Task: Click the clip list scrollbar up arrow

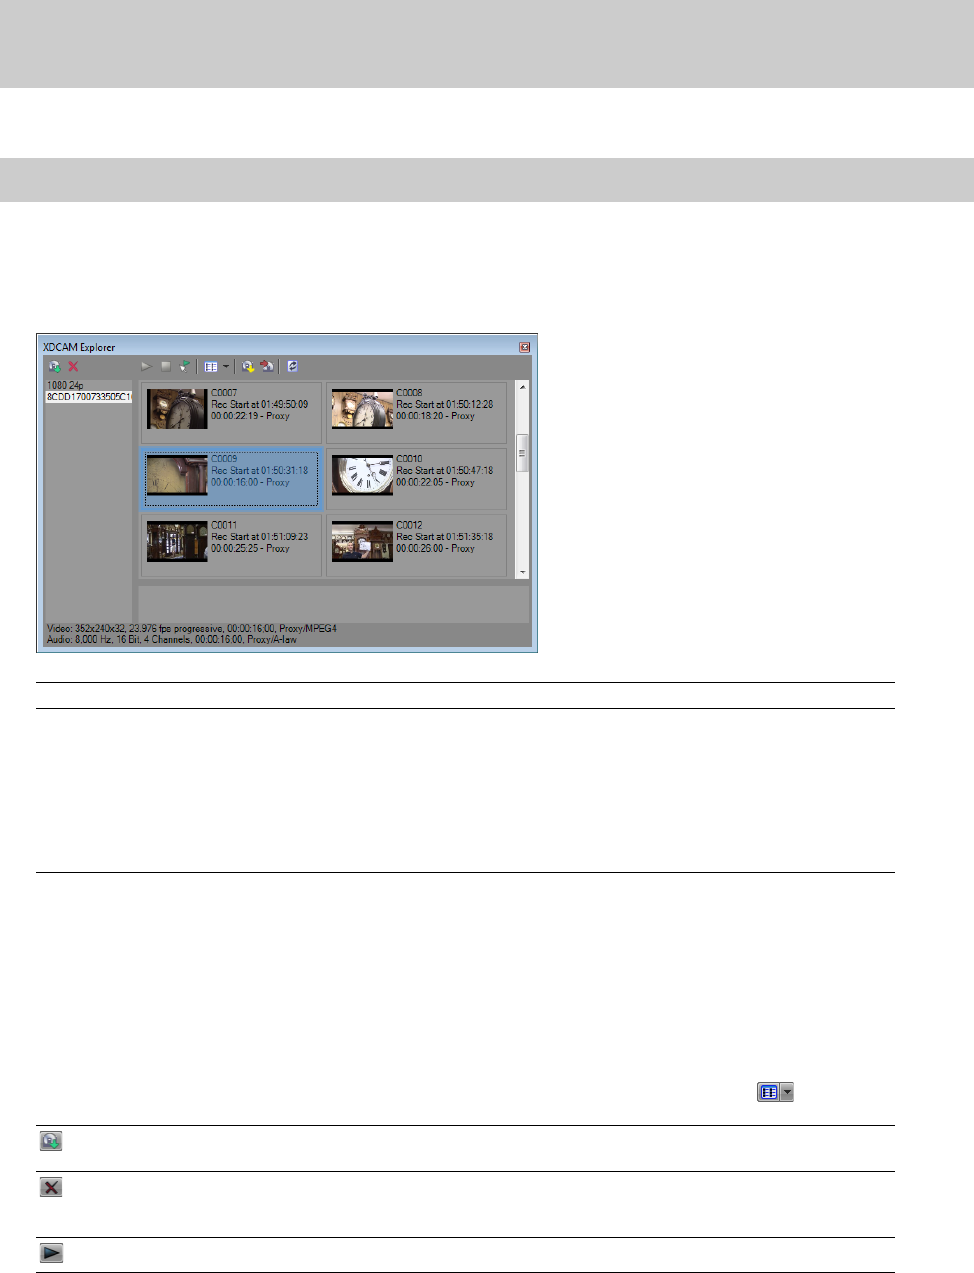Action: tap(522, 387)
